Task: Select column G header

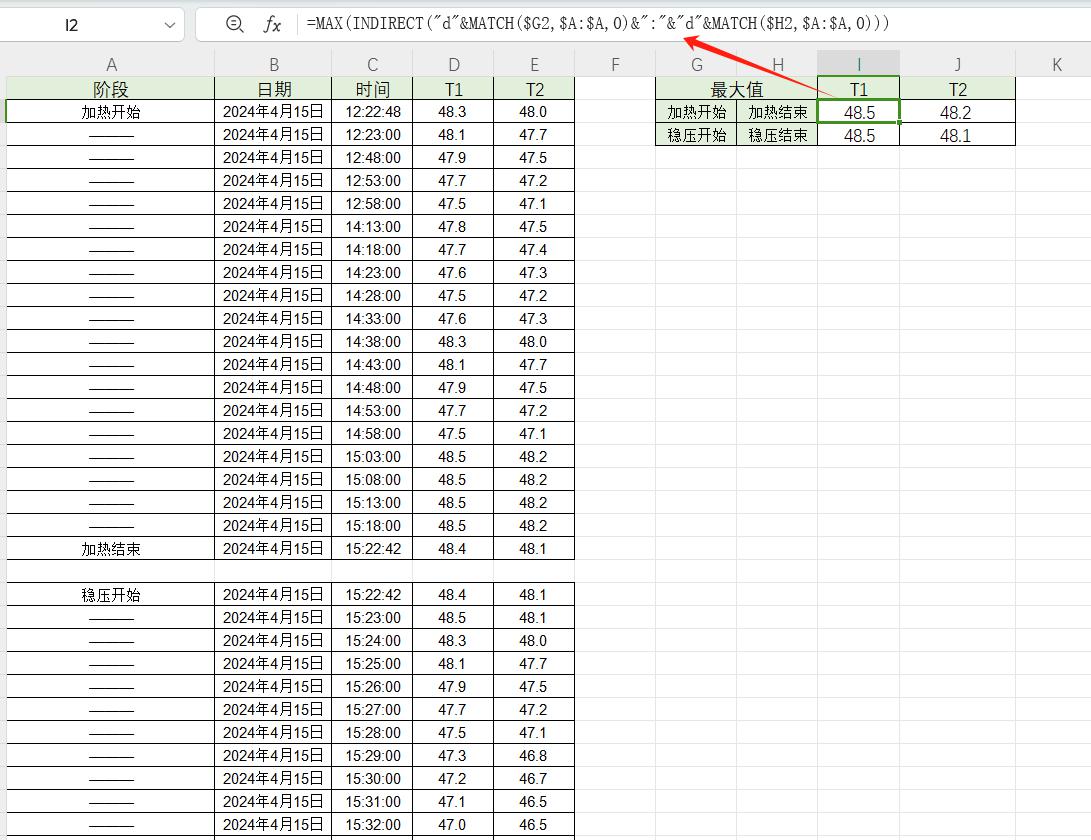Action: click(x=696, y=65)
